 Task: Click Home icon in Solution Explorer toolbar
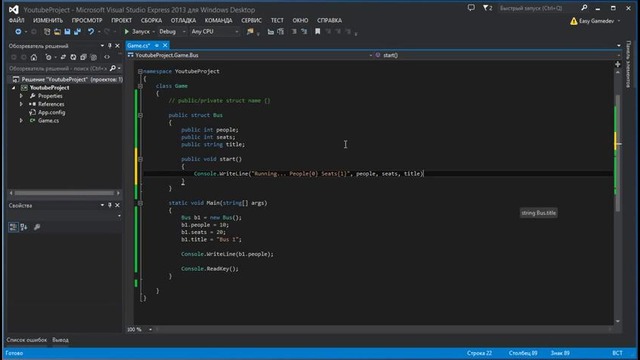tap(34, 58)
